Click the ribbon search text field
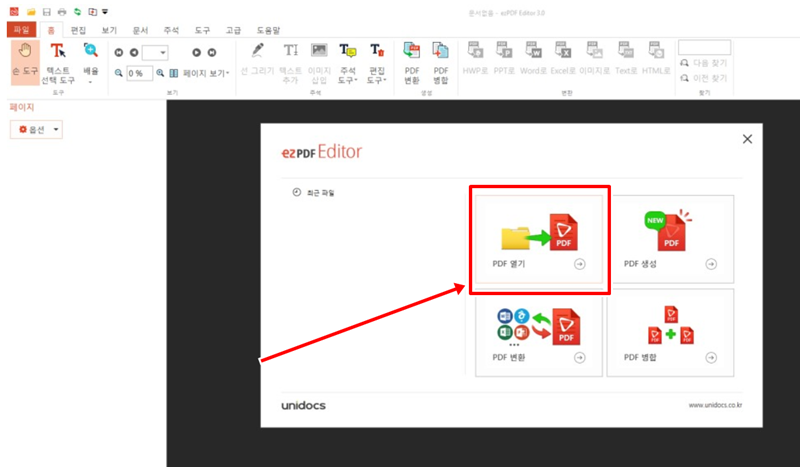 pyautogui.click(x=705, y=47)
